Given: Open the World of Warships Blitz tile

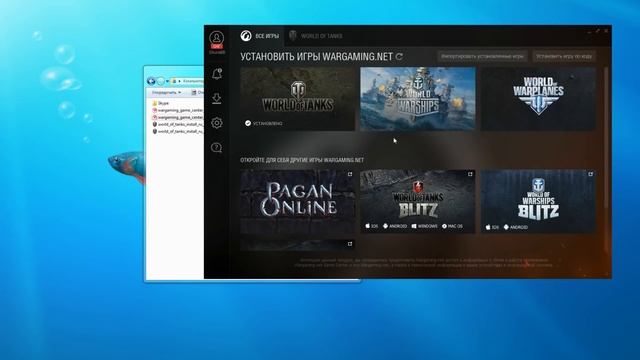Looking at the screenshot, I should (x=538, y=202).
